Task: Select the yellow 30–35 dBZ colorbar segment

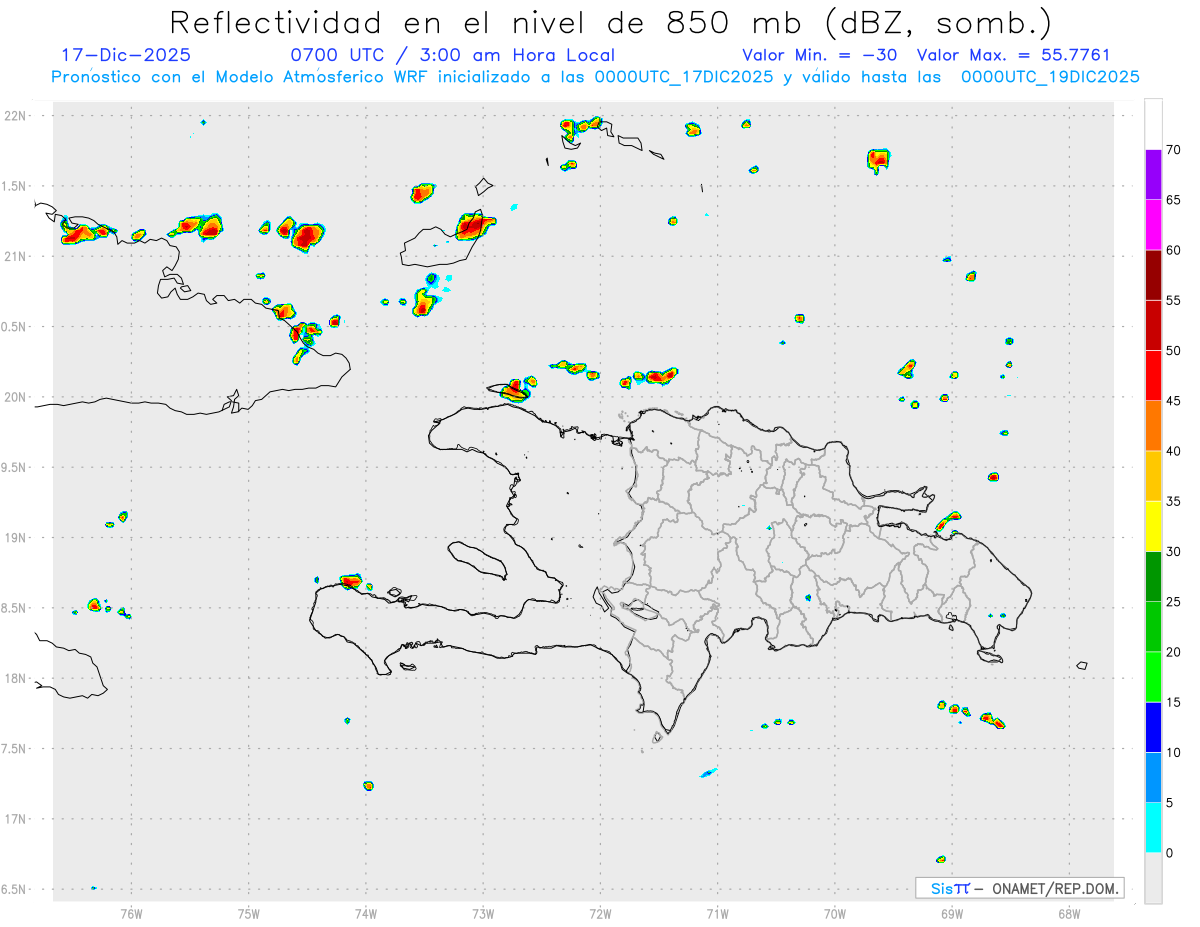Action: [1153, 527]
